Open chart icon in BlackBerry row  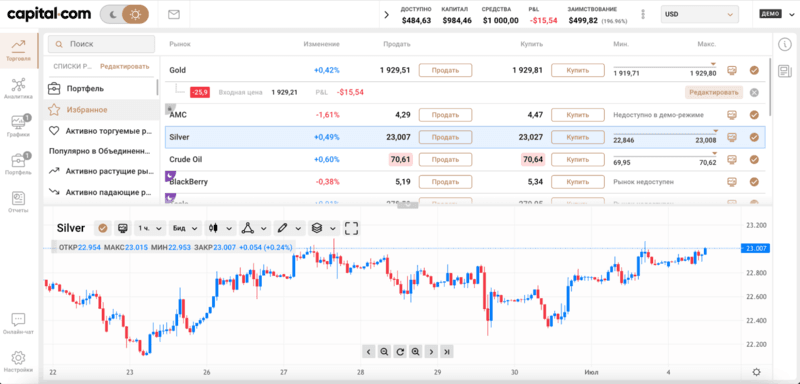[x=732, y=182]
